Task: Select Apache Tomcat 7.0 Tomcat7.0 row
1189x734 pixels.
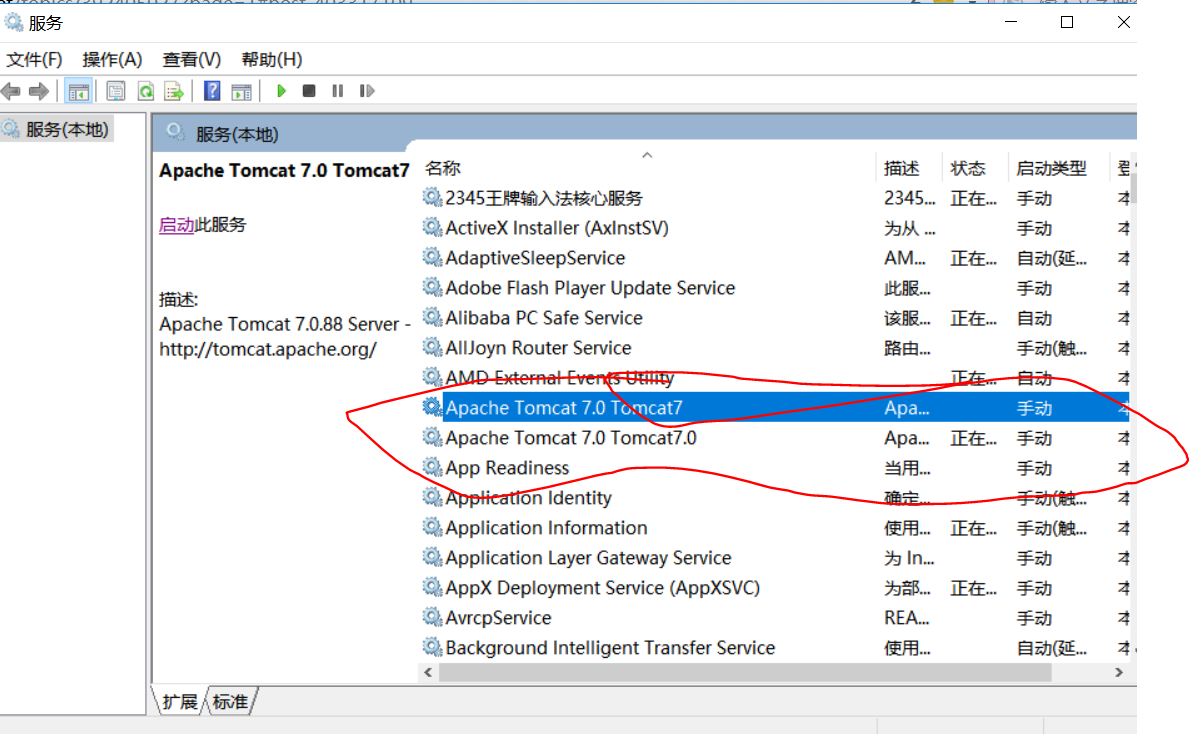Action: point(774,438)
